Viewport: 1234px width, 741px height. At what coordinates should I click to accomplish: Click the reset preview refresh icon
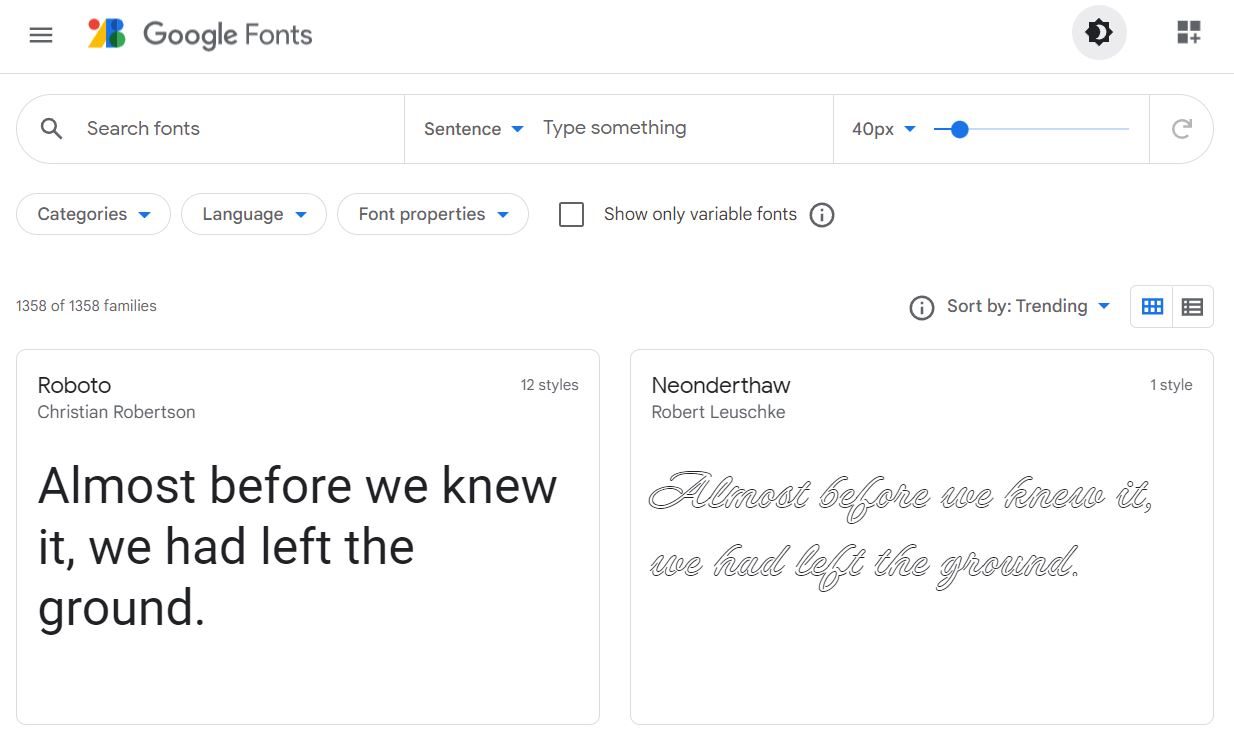[1181, 129]
